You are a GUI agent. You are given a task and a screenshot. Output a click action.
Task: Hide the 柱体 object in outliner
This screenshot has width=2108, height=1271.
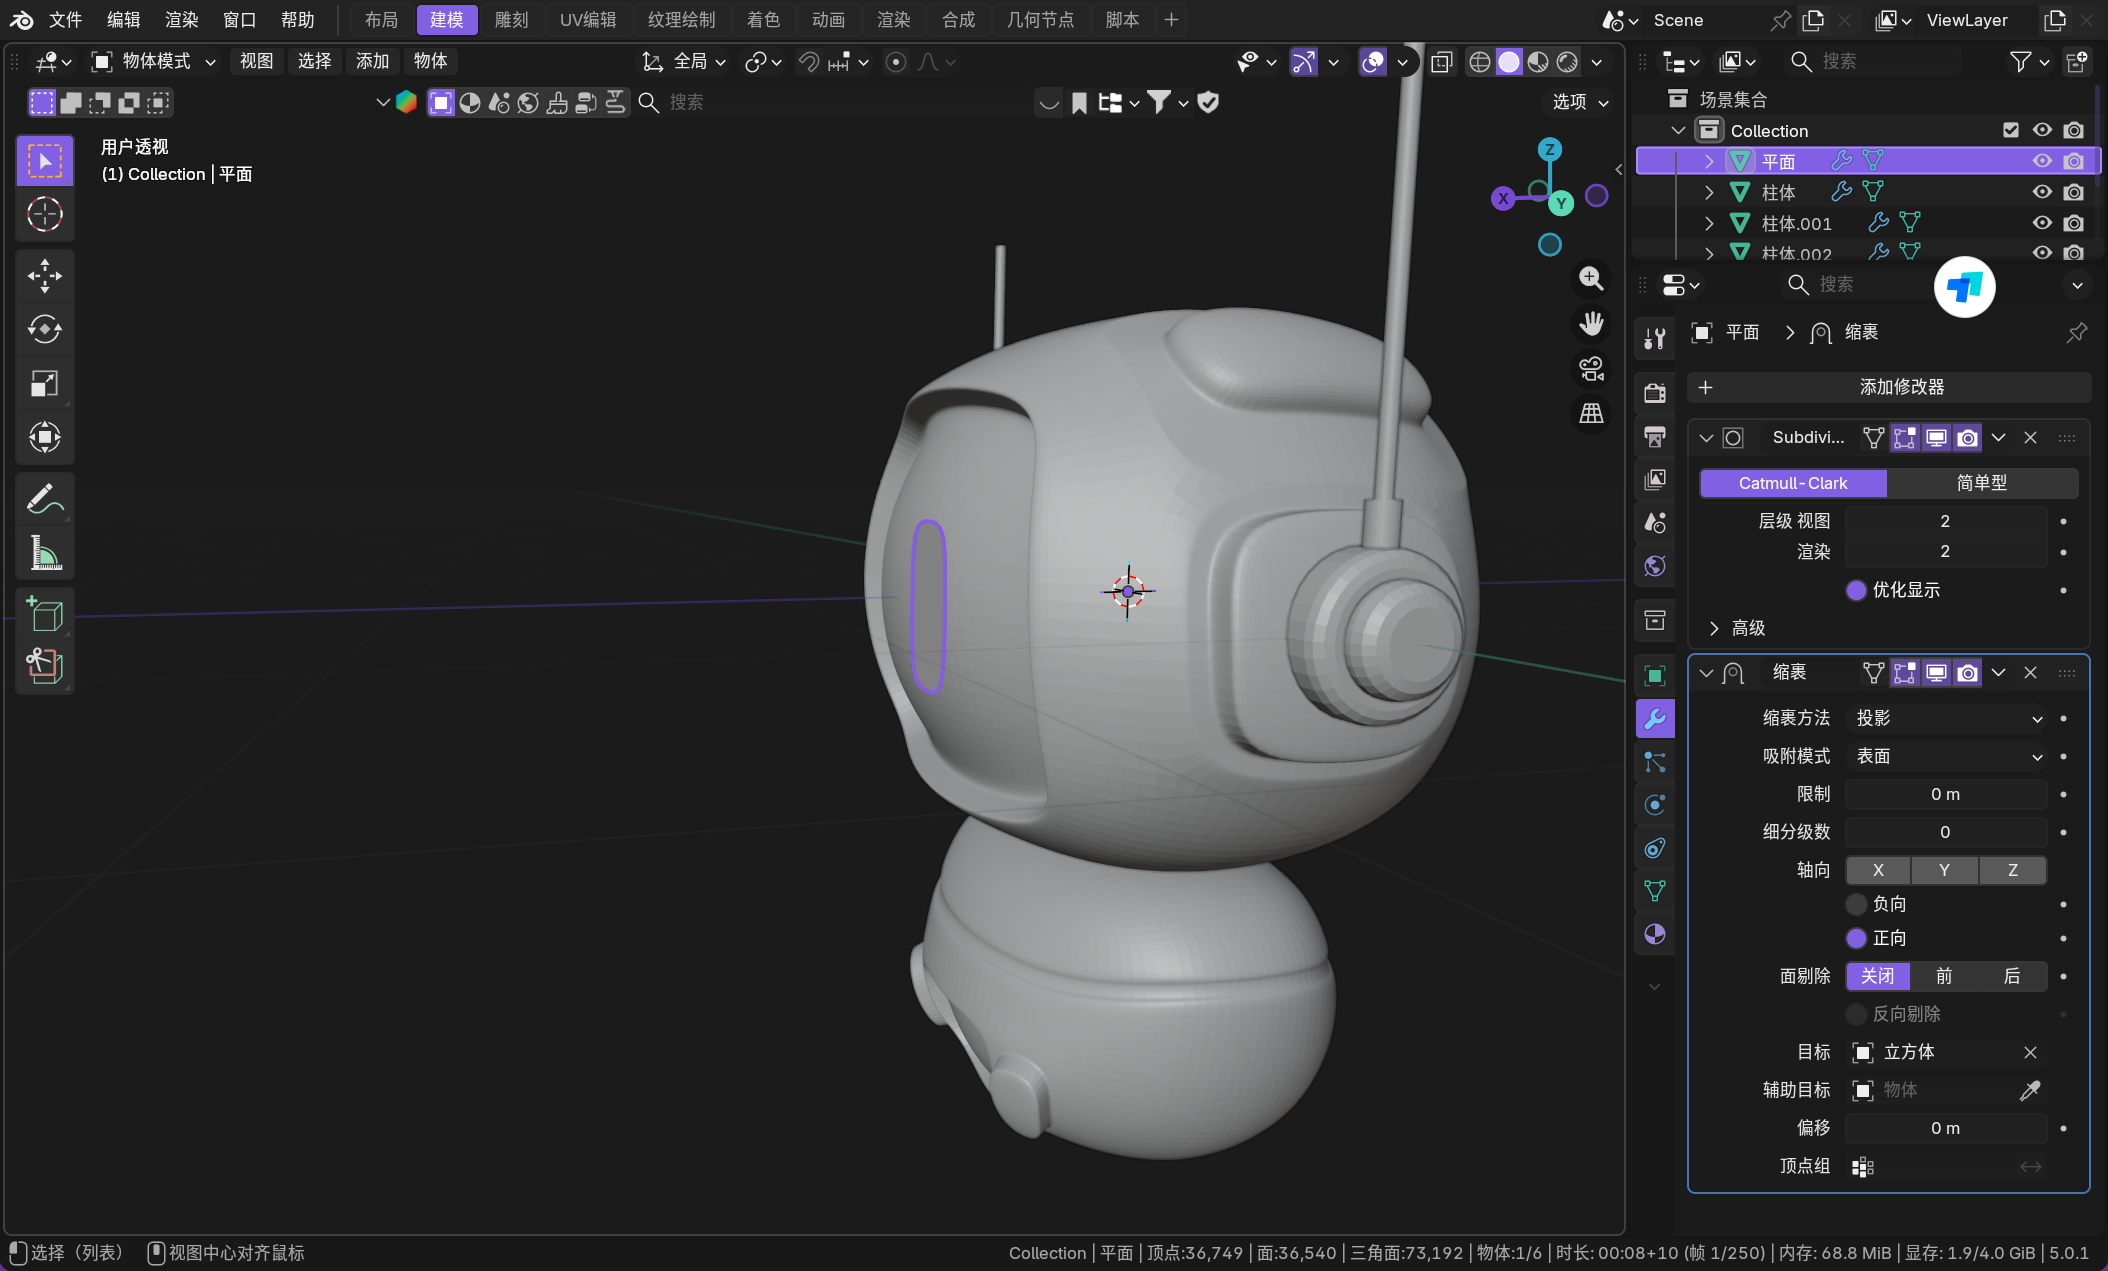pyautogui.click(x=2041, y=192)
